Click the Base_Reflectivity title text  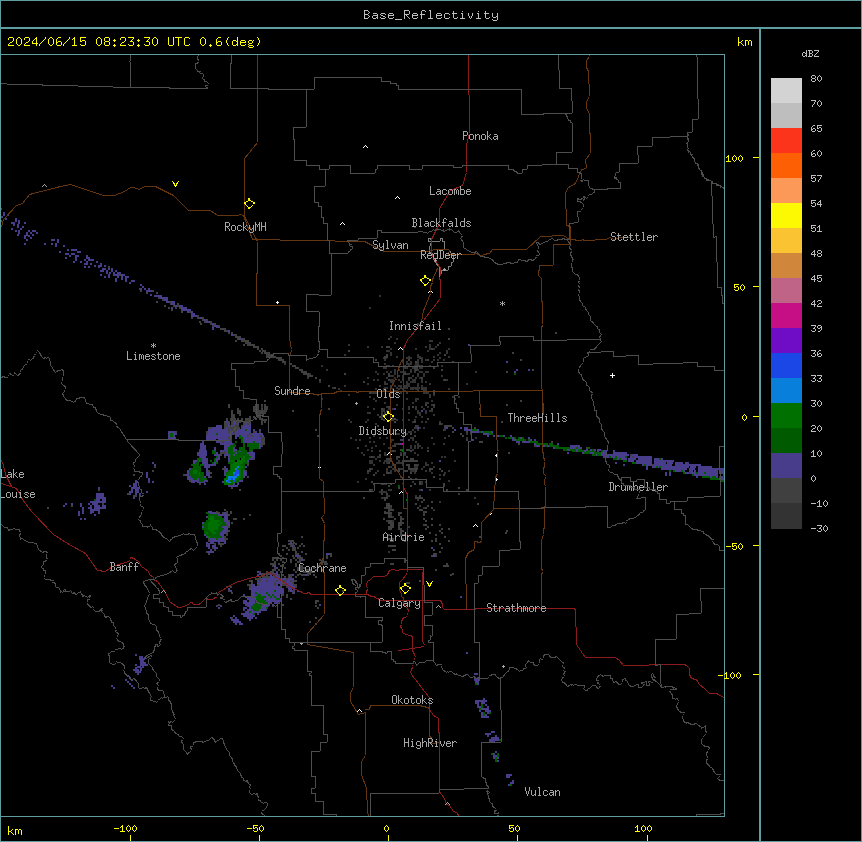(431, 15)
